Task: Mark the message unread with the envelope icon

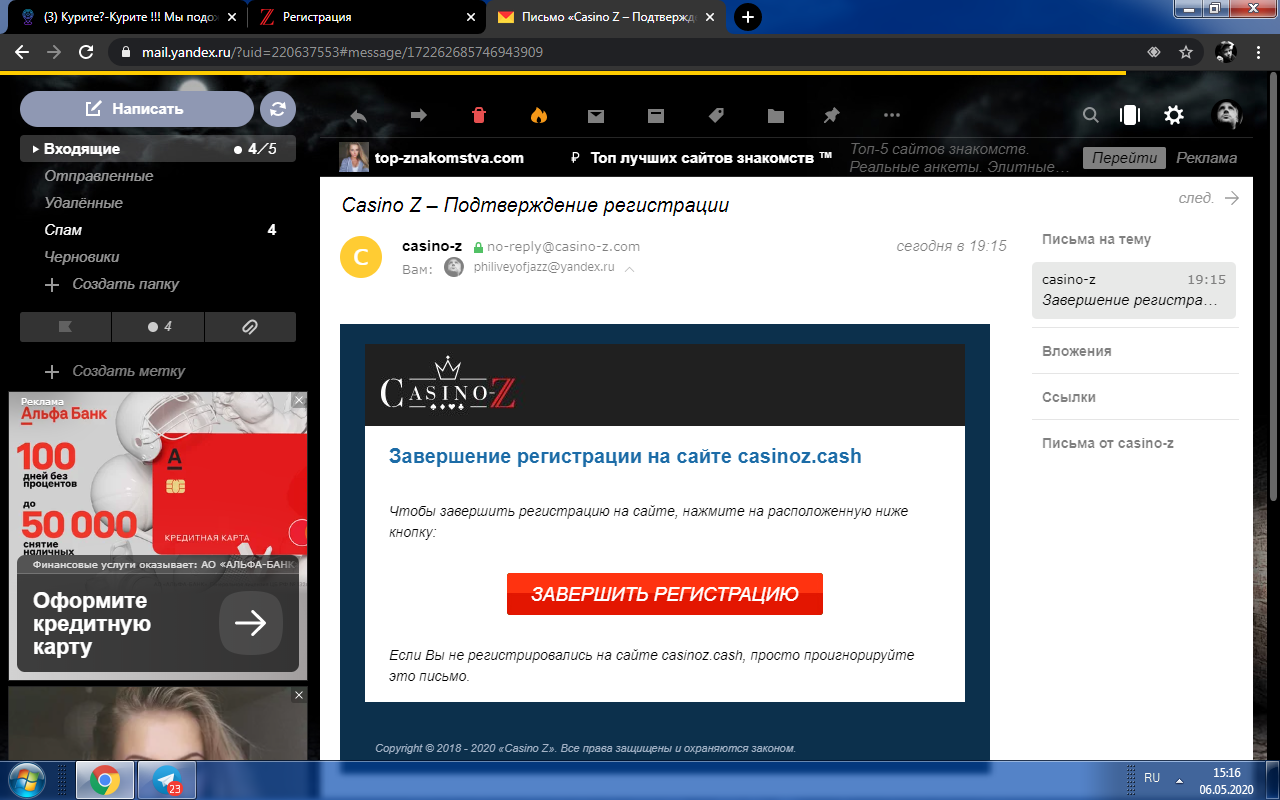Action: [596, 116]
